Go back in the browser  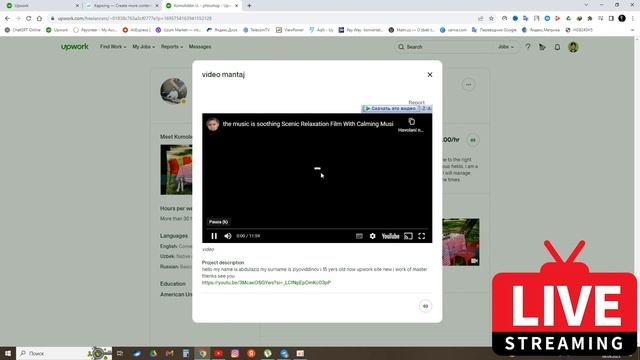pos(7,18)
